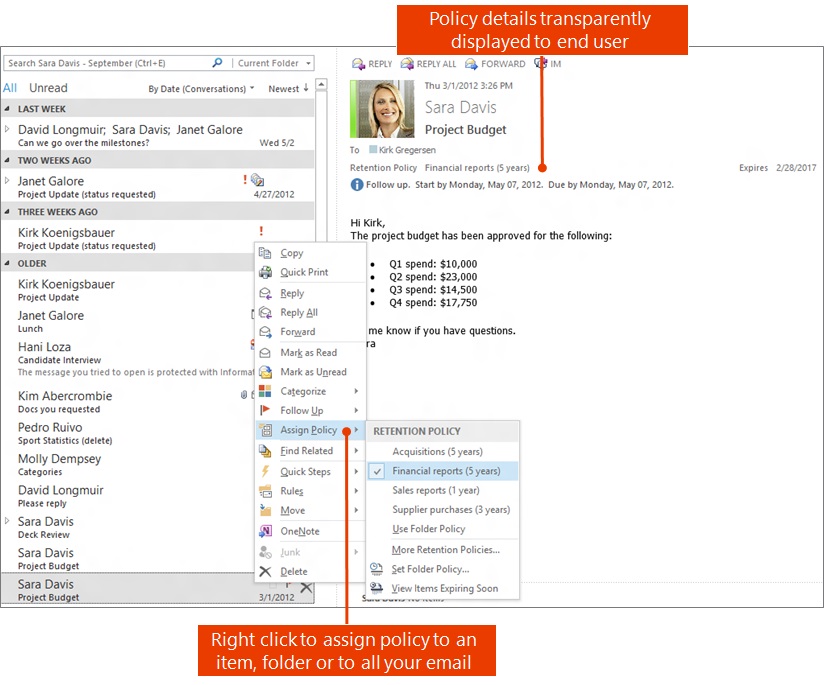Click the Kirk Gregersen recipient presence square

point(374,150)
